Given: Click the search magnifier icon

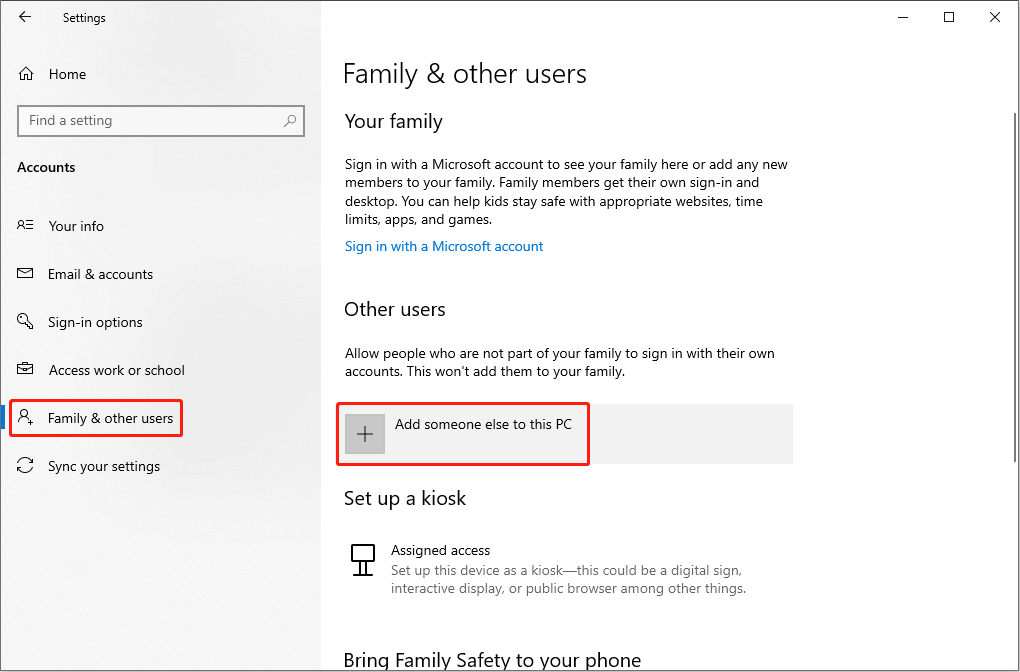Looking at the screenshot, I should point(290,120).
